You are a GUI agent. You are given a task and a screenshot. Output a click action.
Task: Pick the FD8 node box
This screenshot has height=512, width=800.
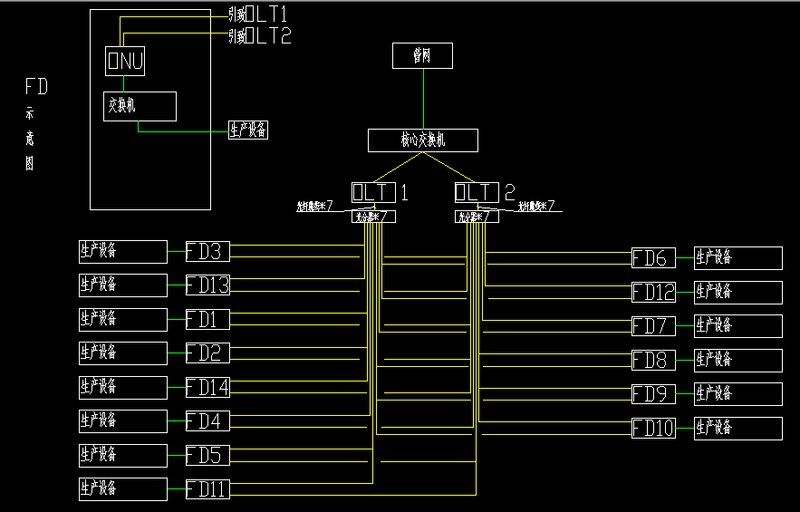[x=652, y=360]
